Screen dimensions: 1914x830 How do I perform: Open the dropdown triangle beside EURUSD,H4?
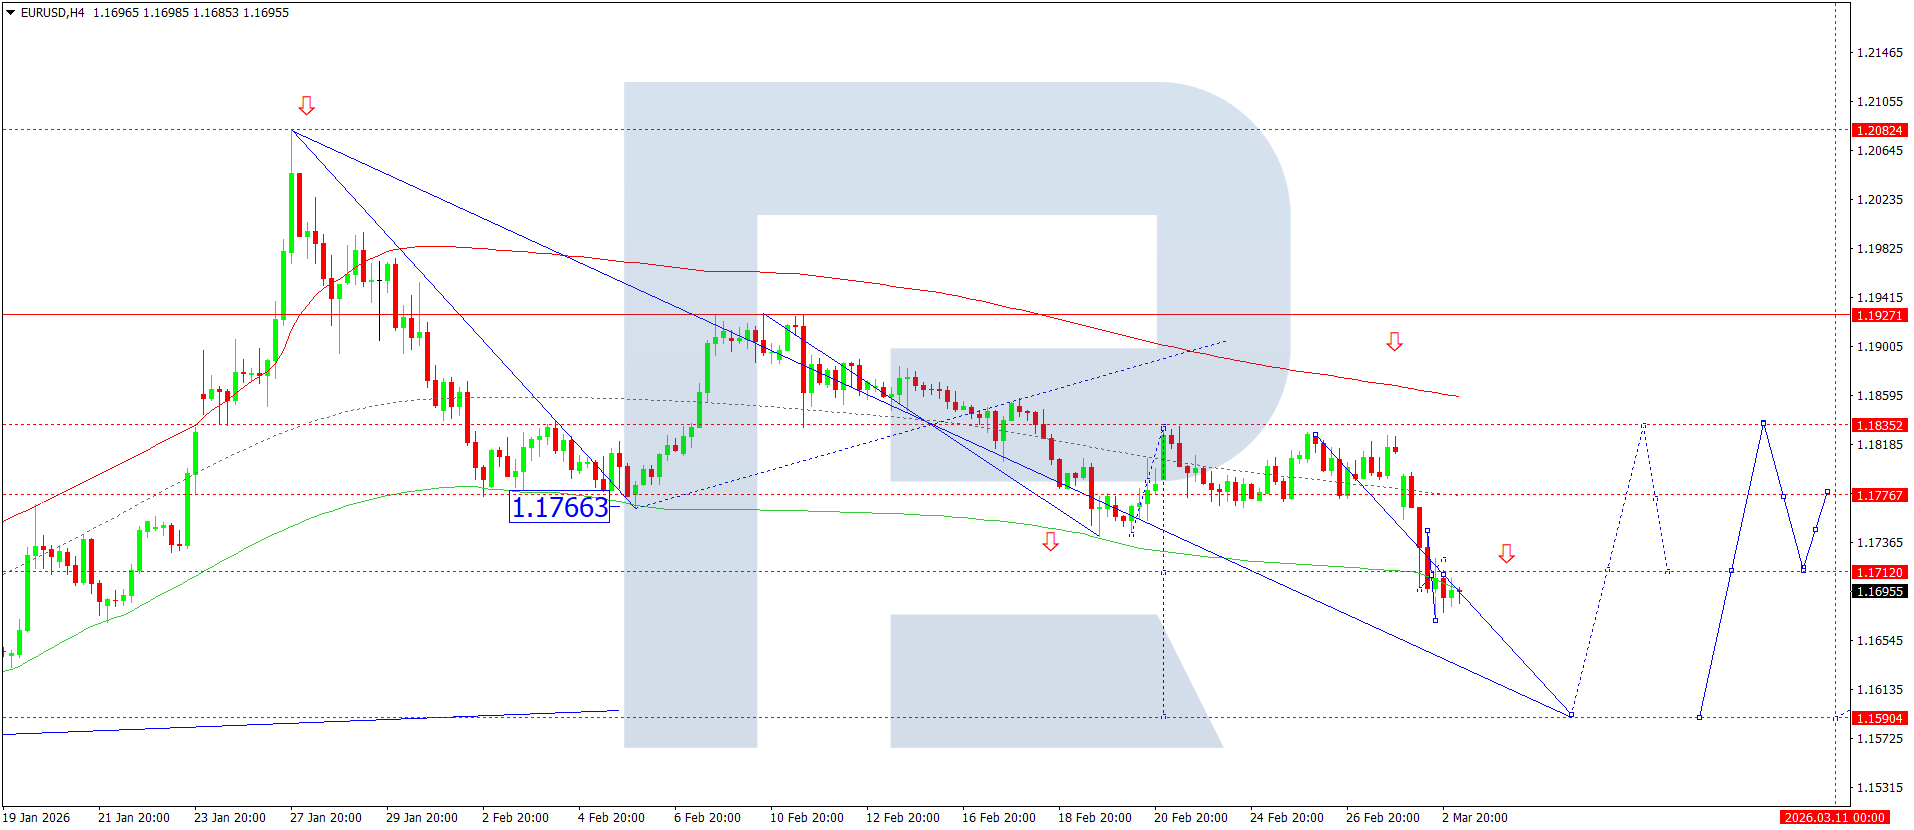pyautogui.click(x=10, y=13)
